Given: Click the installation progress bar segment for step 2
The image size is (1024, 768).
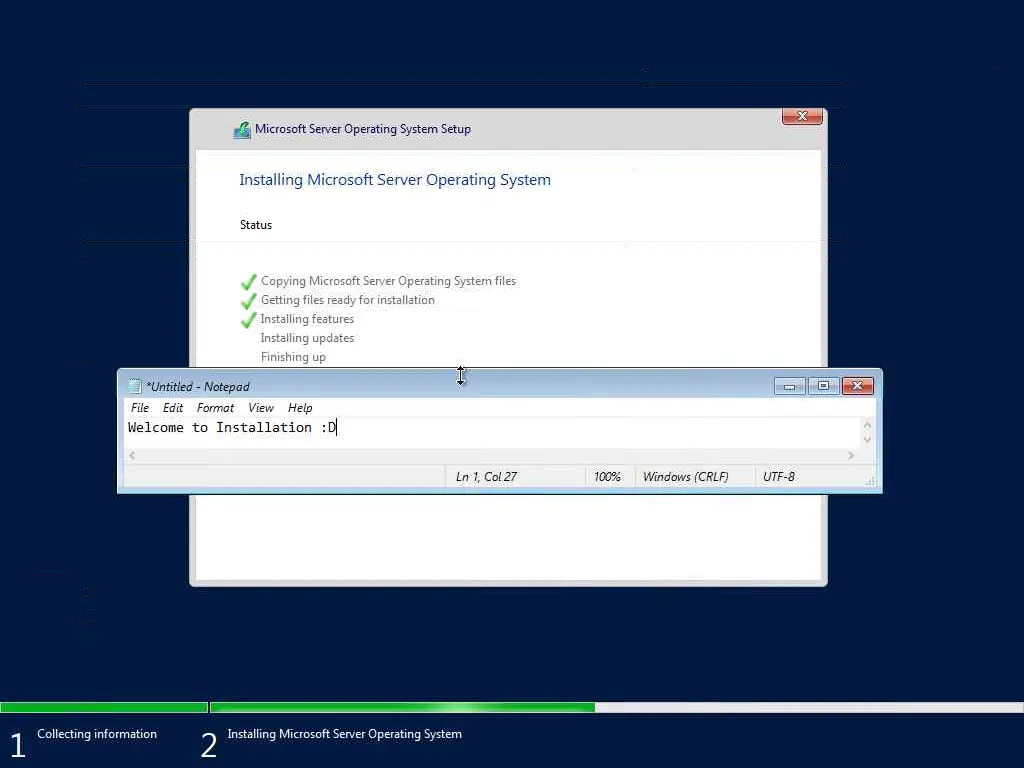Looking at the screenshot, I should tap(616, 707).
